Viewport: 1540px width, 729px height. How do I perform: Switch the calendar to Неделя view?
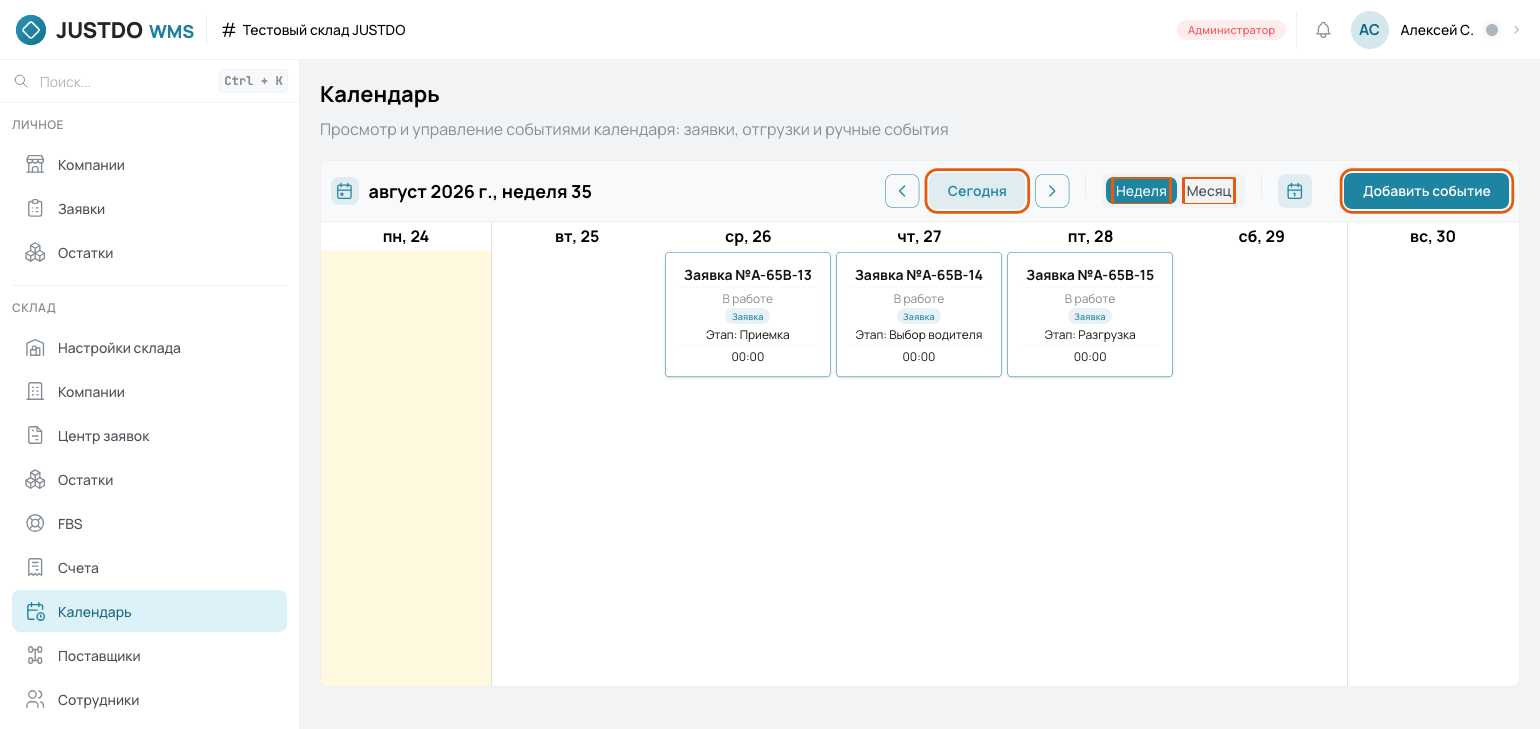[1141, 191]
